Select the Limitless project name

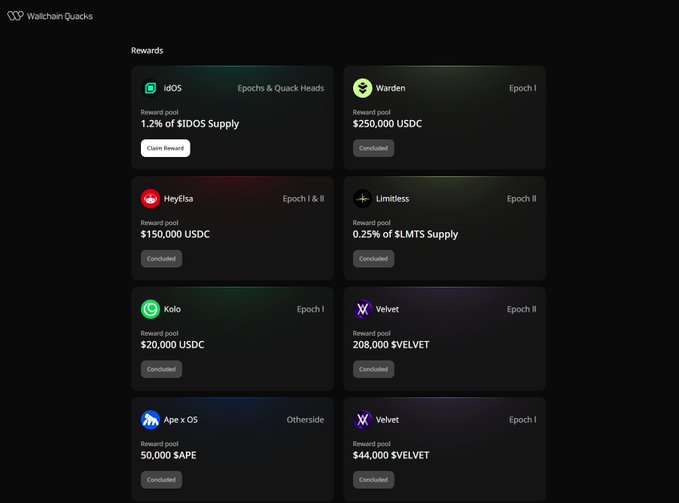coord(392,199)
